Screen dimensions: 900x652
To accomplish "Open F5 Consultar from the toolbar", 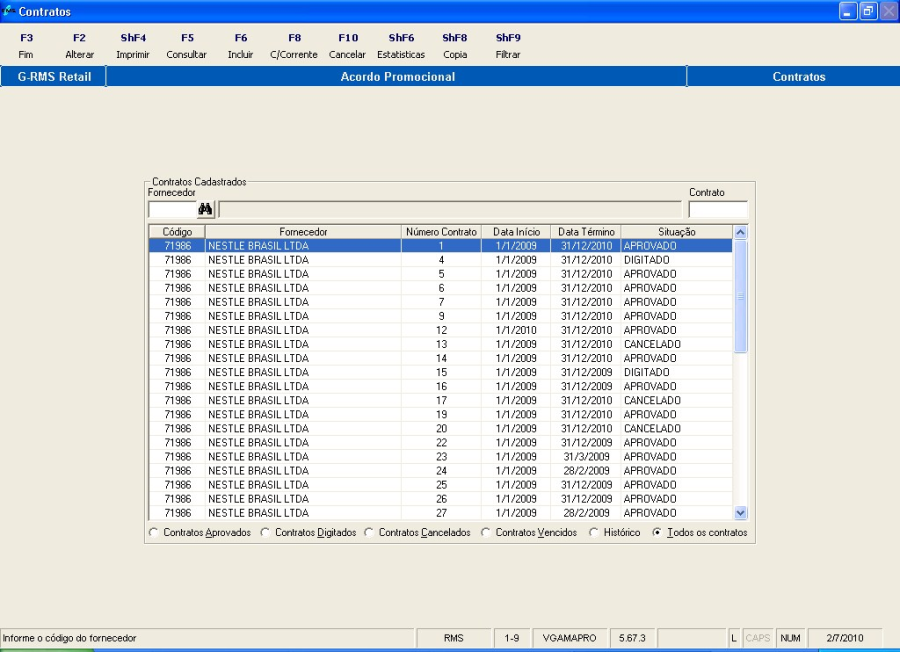I will point(187,46).
